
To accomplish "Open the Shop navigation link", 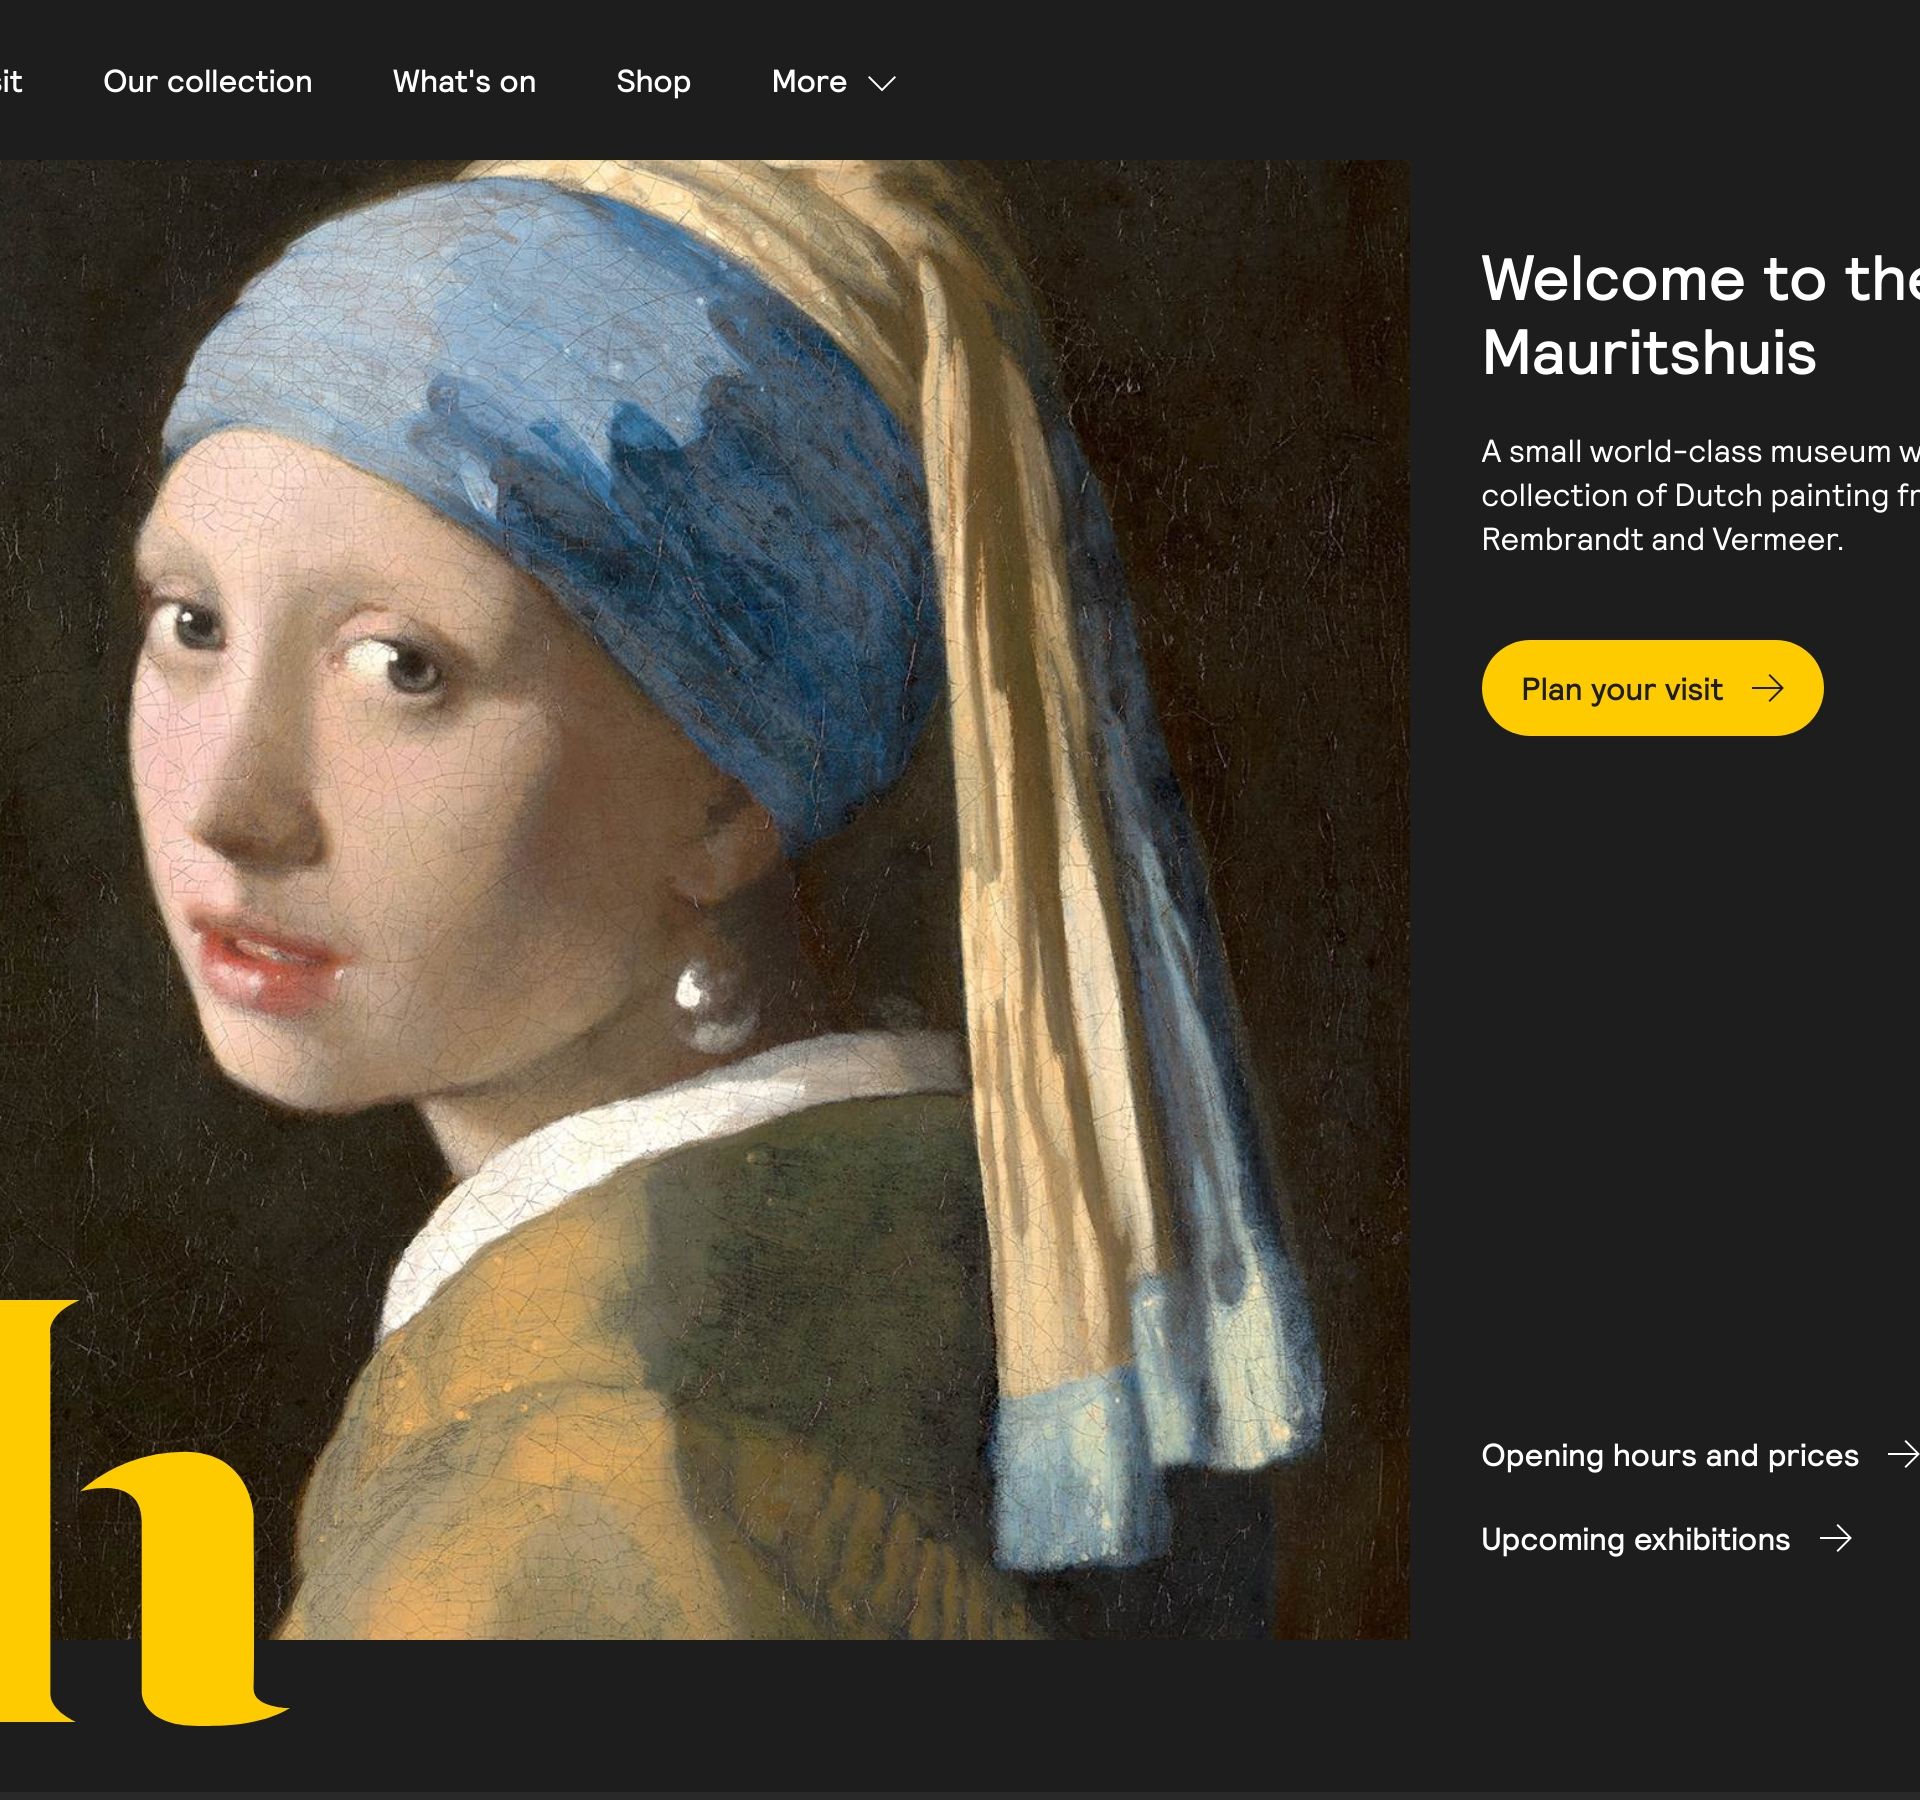I will coord(653,82).
